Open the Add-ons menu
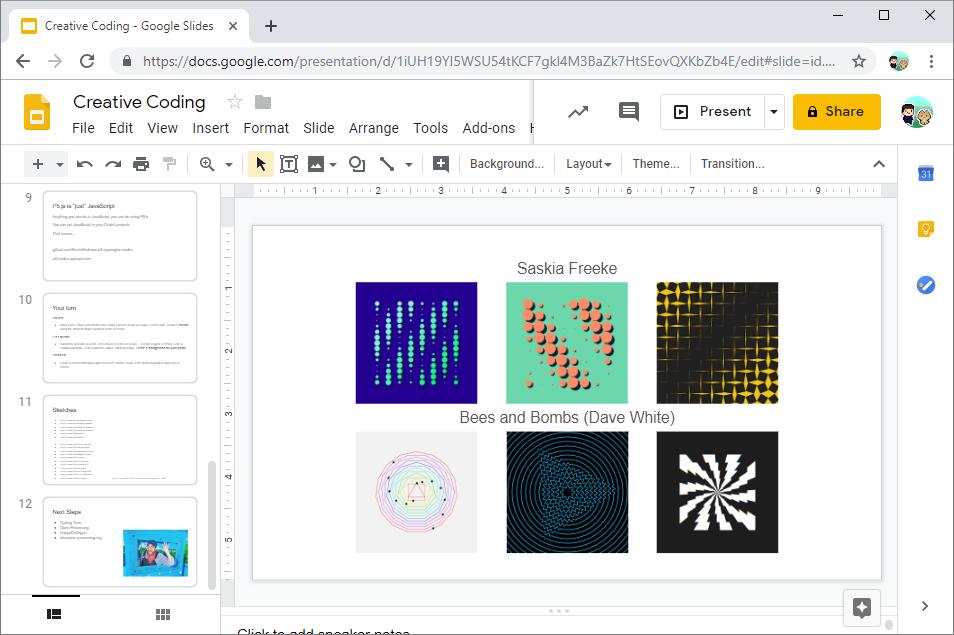This screenshot has height=635, width=954. (489, 128)
